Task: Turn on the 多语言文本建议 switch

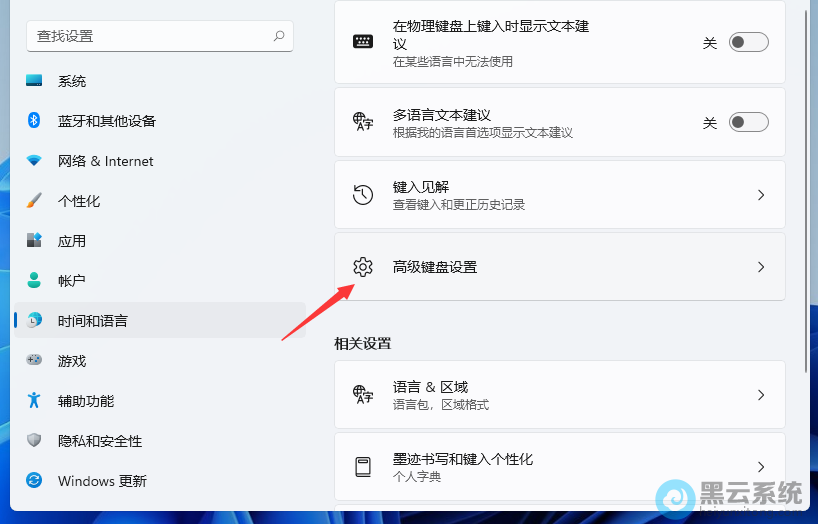Action: point(748,123)
